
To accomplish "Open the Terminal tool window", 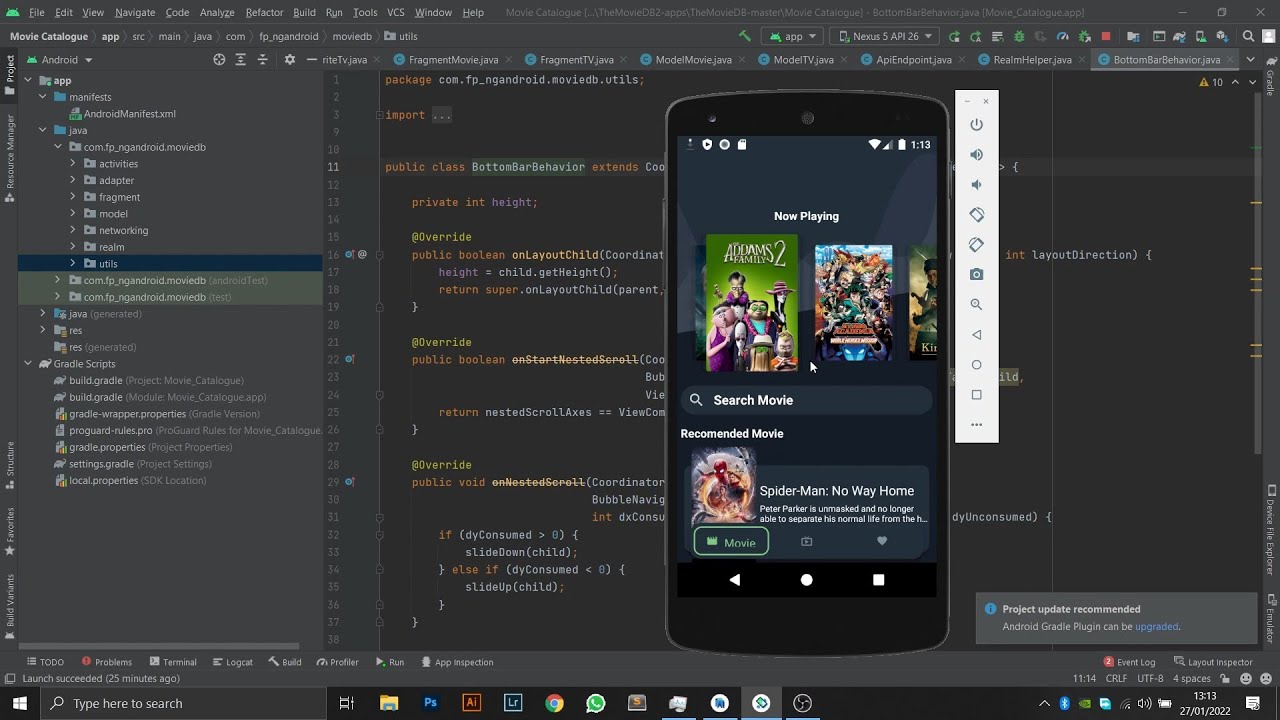I will point(172,662).
